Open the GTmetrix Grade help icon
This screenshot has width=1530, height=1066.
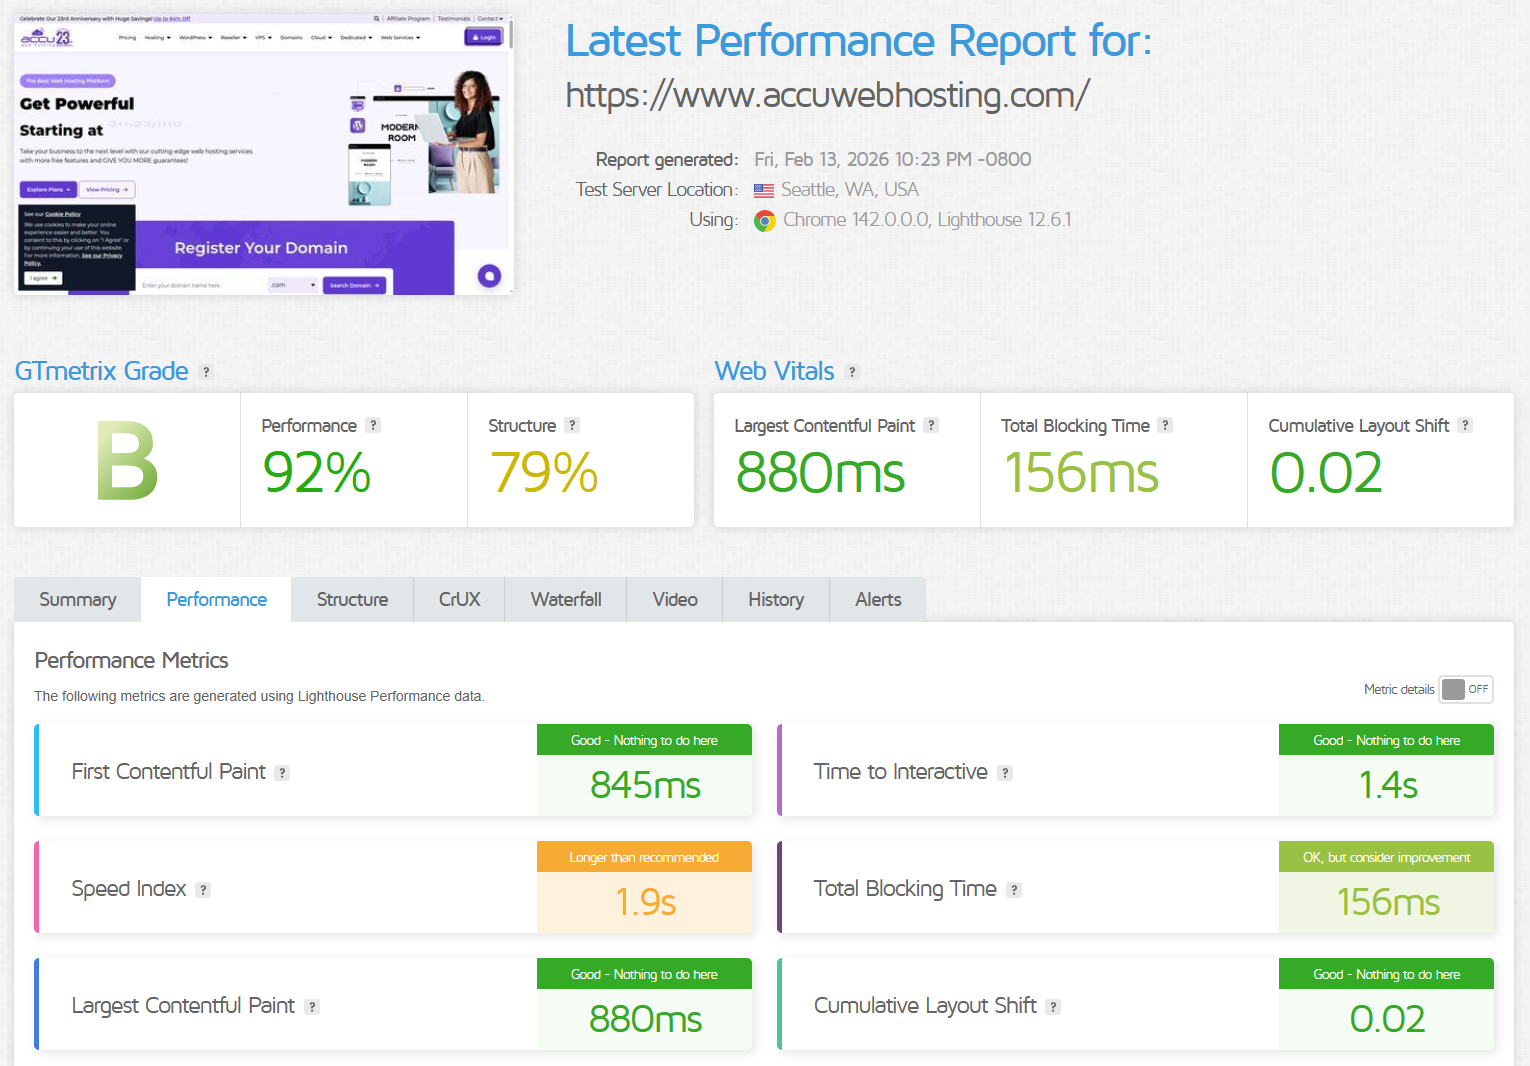click(x=207, y=371)
